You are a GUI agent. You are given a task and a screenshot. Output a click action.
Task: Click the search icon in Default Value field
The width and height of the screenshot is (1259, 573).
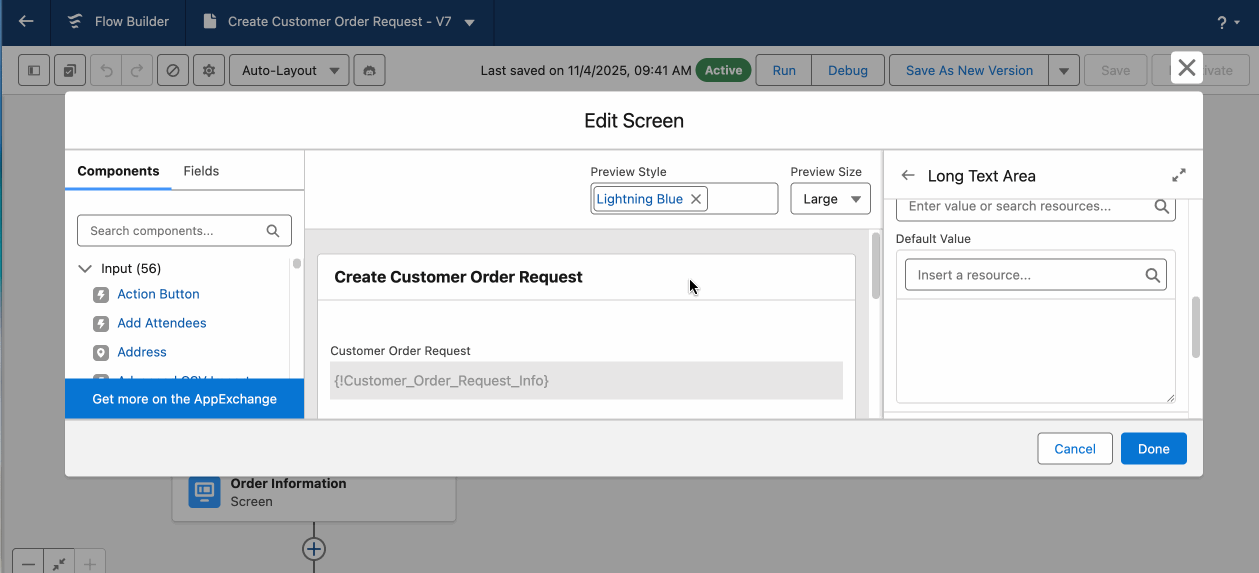1152,275
